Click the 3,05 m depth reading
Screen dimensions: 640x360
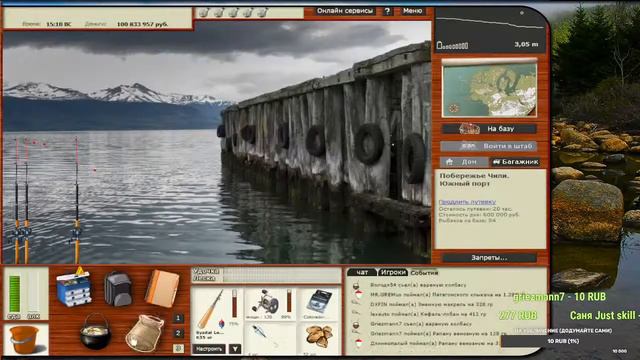(x=526, y=44)
